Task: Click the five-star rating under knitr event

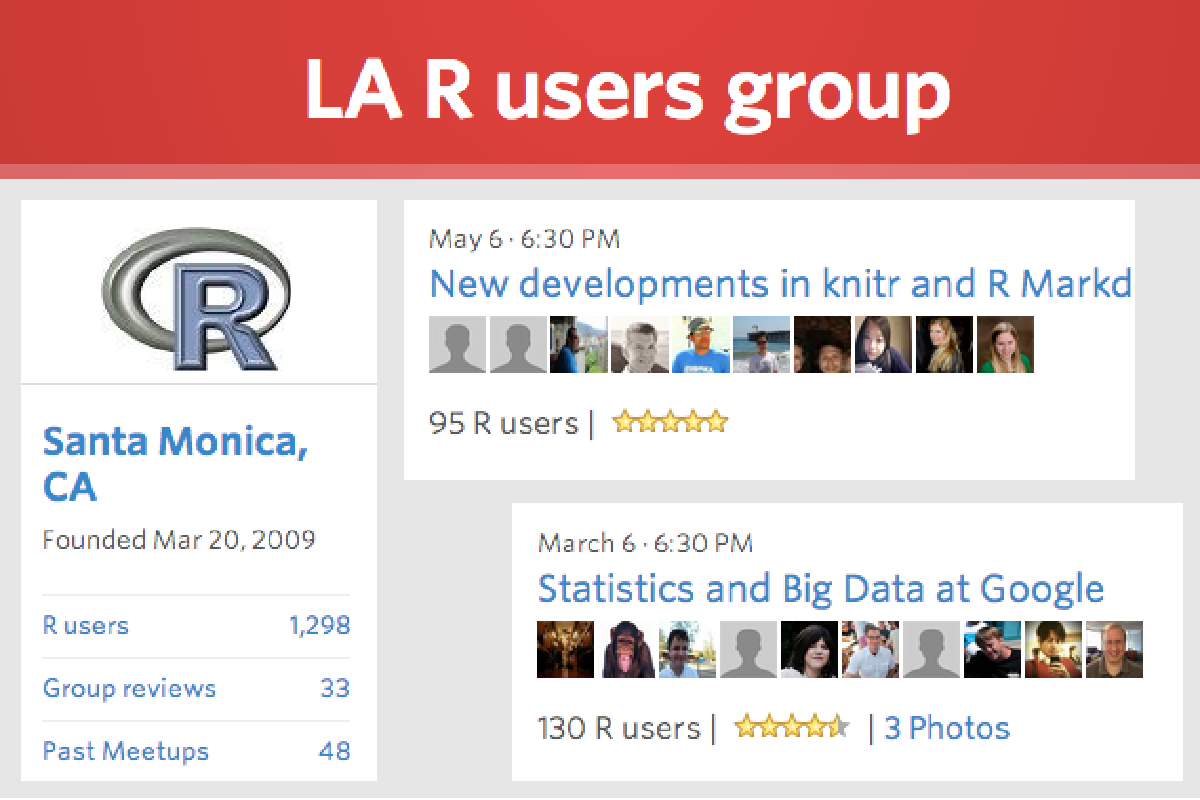Action: (x=670, y=422)
